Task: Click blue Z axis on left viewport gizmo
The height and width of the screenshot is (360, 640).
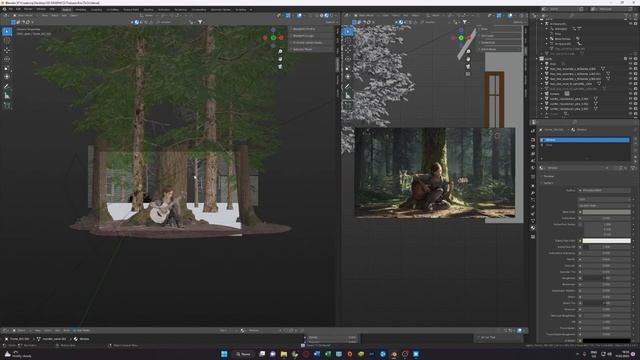Action: (273, 30)
